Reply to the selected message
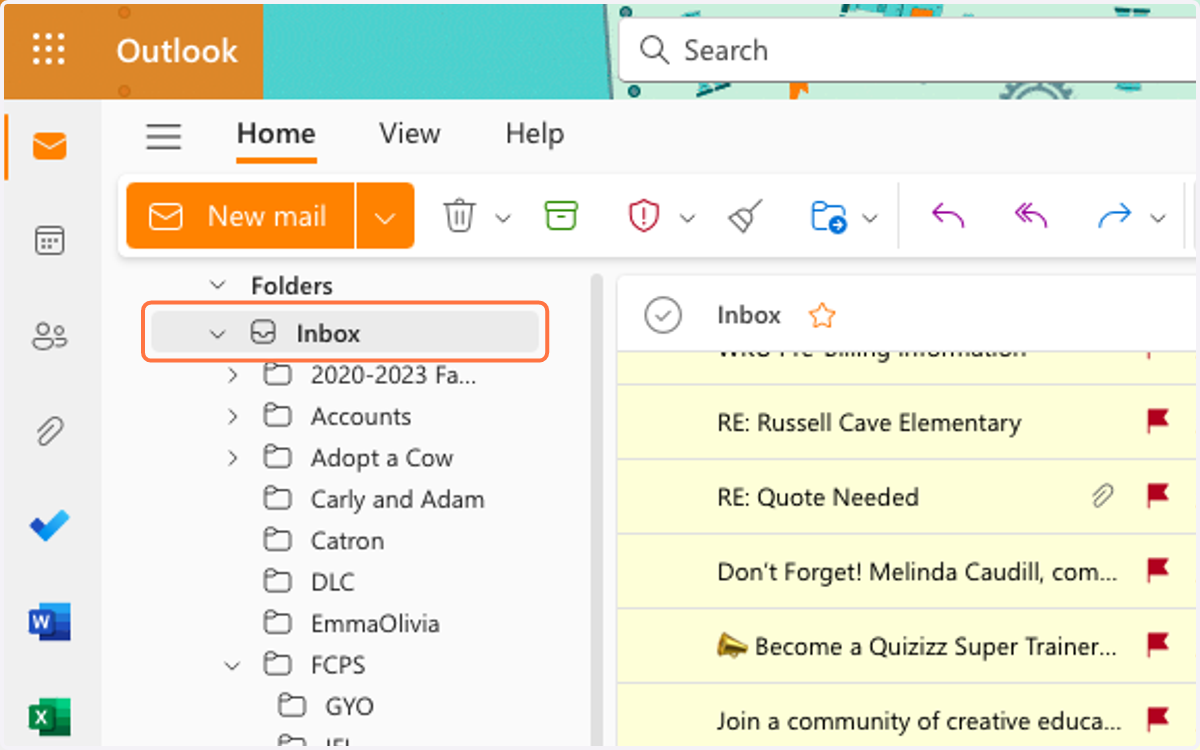1200x750 pixels. point(947,215)
